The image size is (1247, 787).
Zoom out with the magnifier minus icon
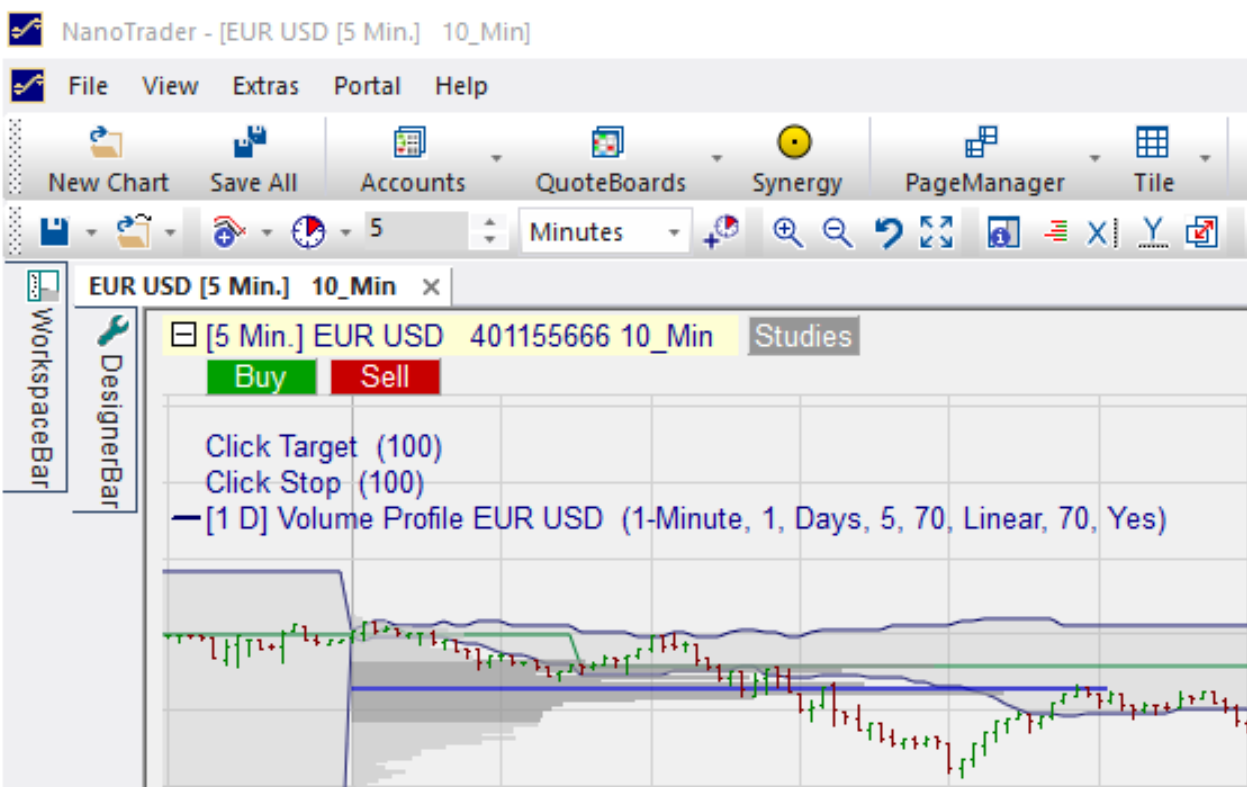pos(837,232)
